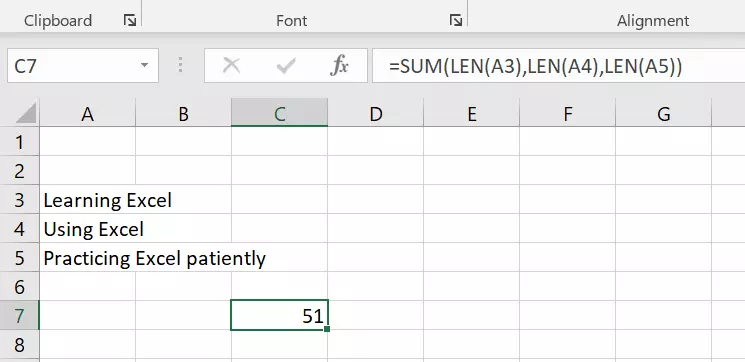Image resolution: width=745 pixels, height=362 pixels.
Task: Click cell with 'Using Excel'
Action: tap(87, 229)
